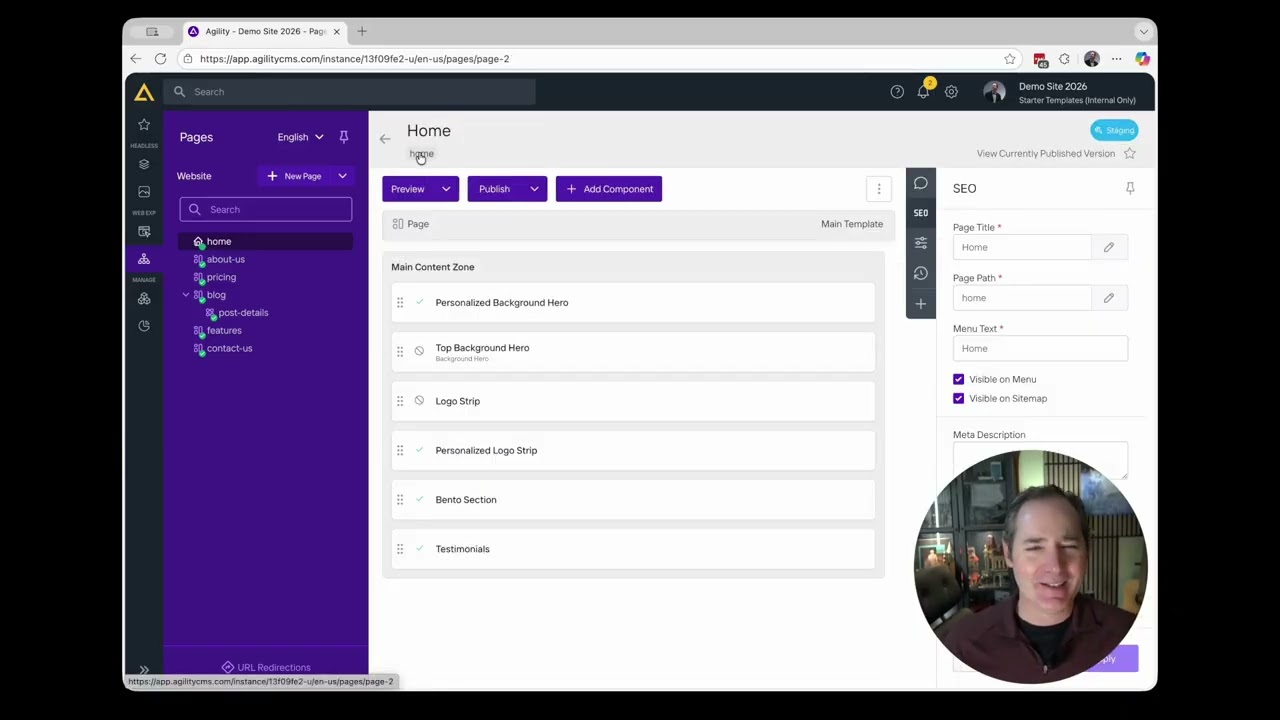Viewport: 1280px width, 720px height.
Task: Bookmark page with browser star icon
Action: click(x=1010, y=59)
